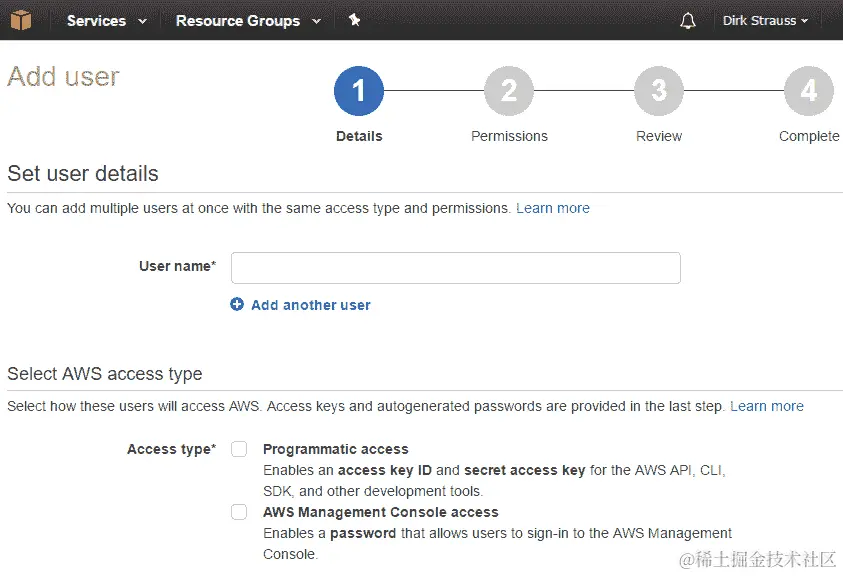Click step 3 Review circle
Image resolution: width=843 pixels, height=576 pixels.
659,92
